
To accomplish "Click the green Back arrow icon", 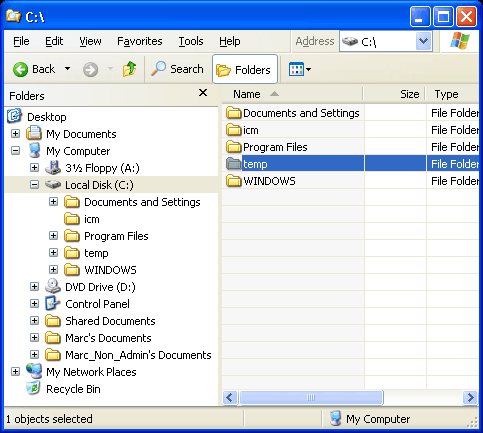I will pyautogui.click(x=20, y=70).
